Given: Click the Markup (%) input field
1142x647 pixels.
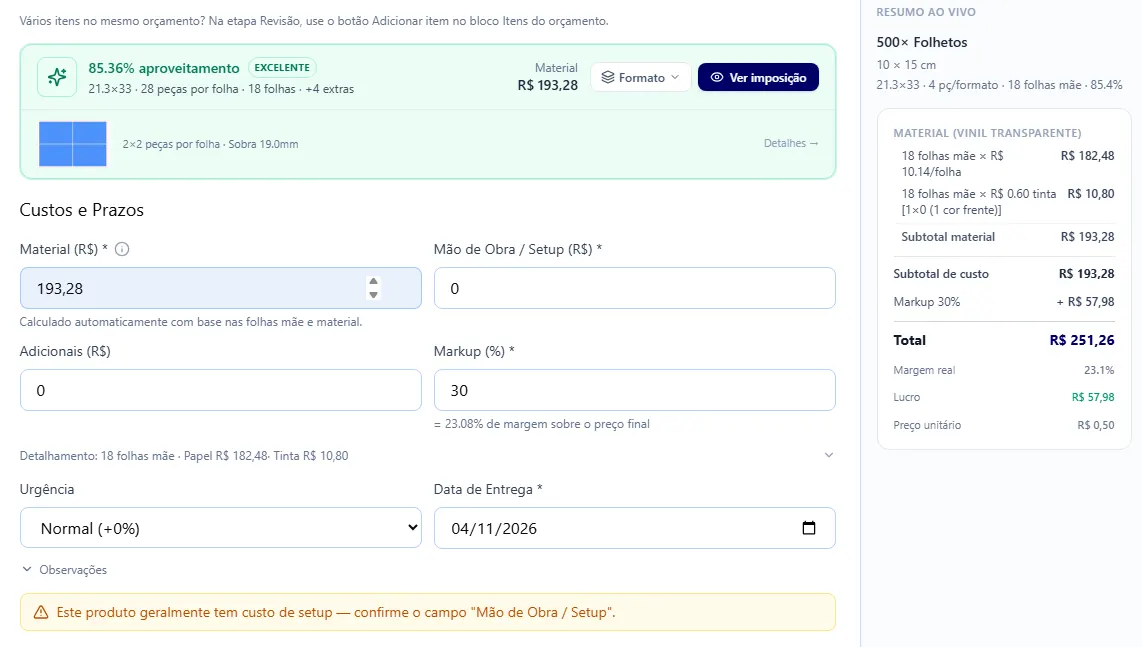Looking at the screenshot, I should click(634, 390).
